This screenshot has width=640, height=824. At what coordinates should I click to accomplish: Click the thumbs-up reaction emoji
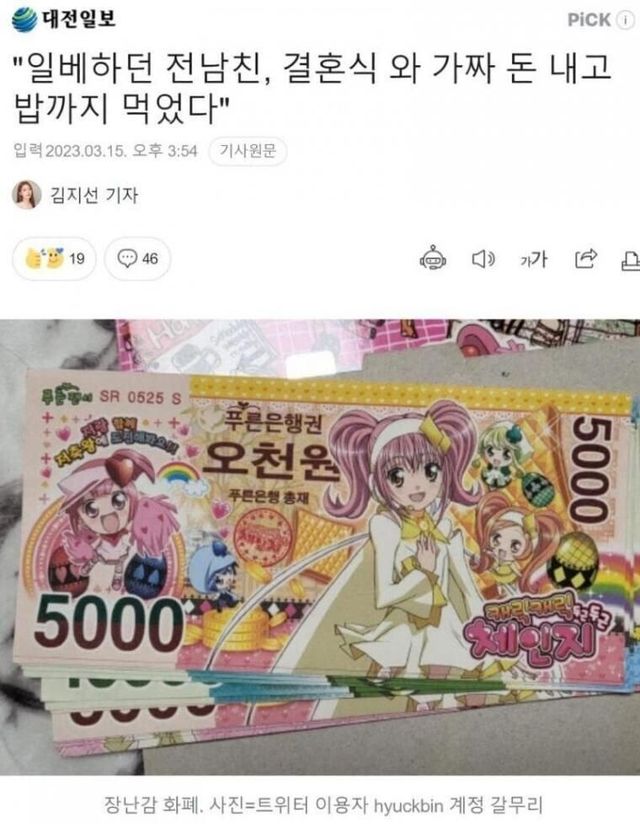[x=35, y=258]
